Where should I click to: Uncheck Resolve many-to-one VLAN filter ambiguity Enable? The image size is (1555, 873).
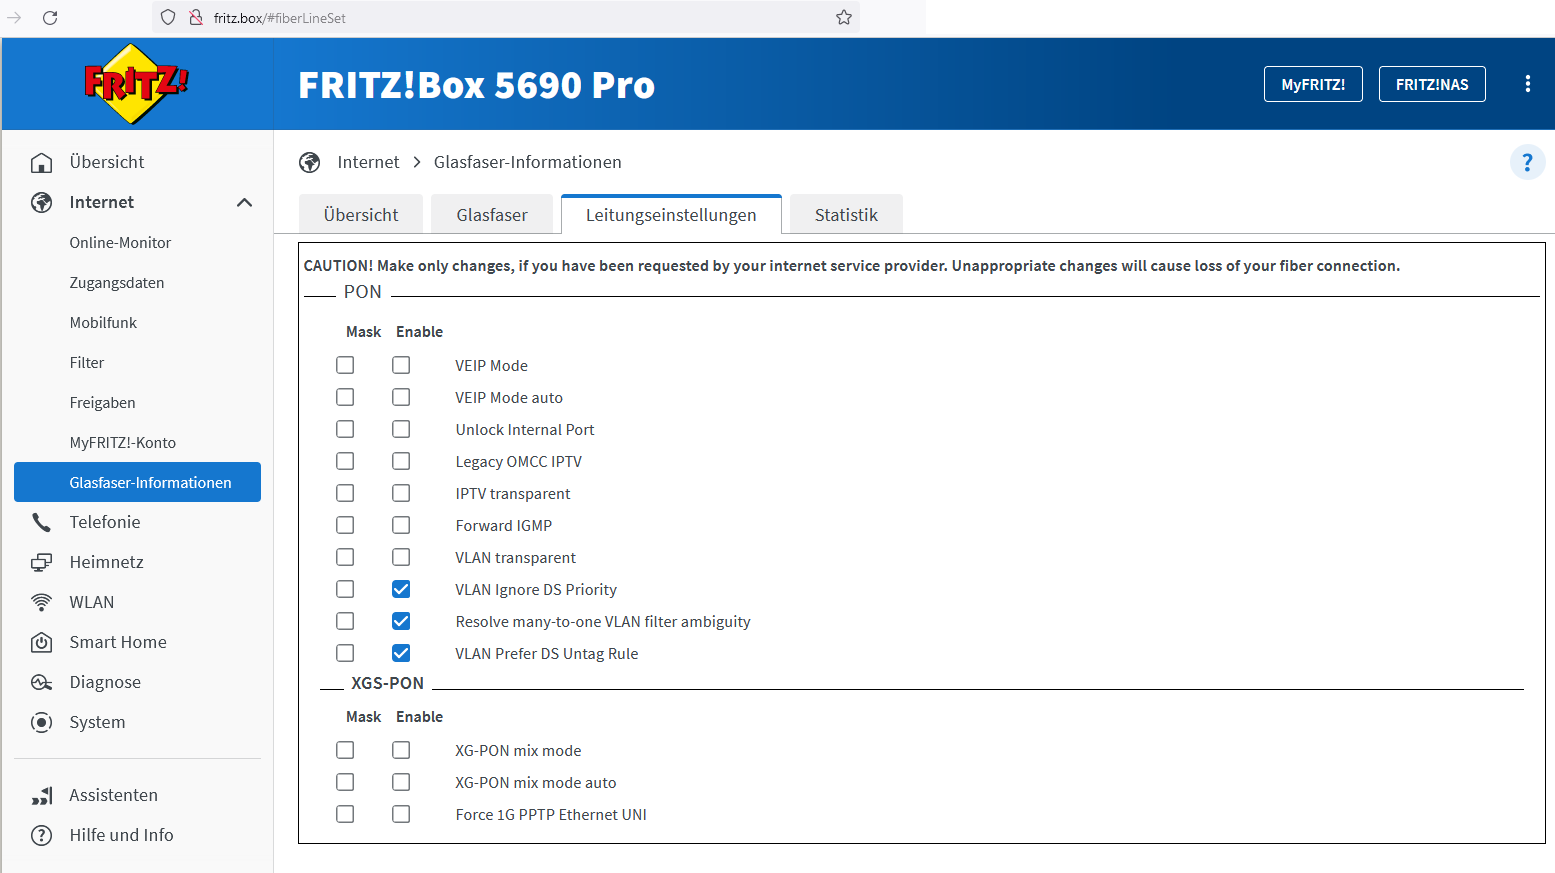pos(401,621)
